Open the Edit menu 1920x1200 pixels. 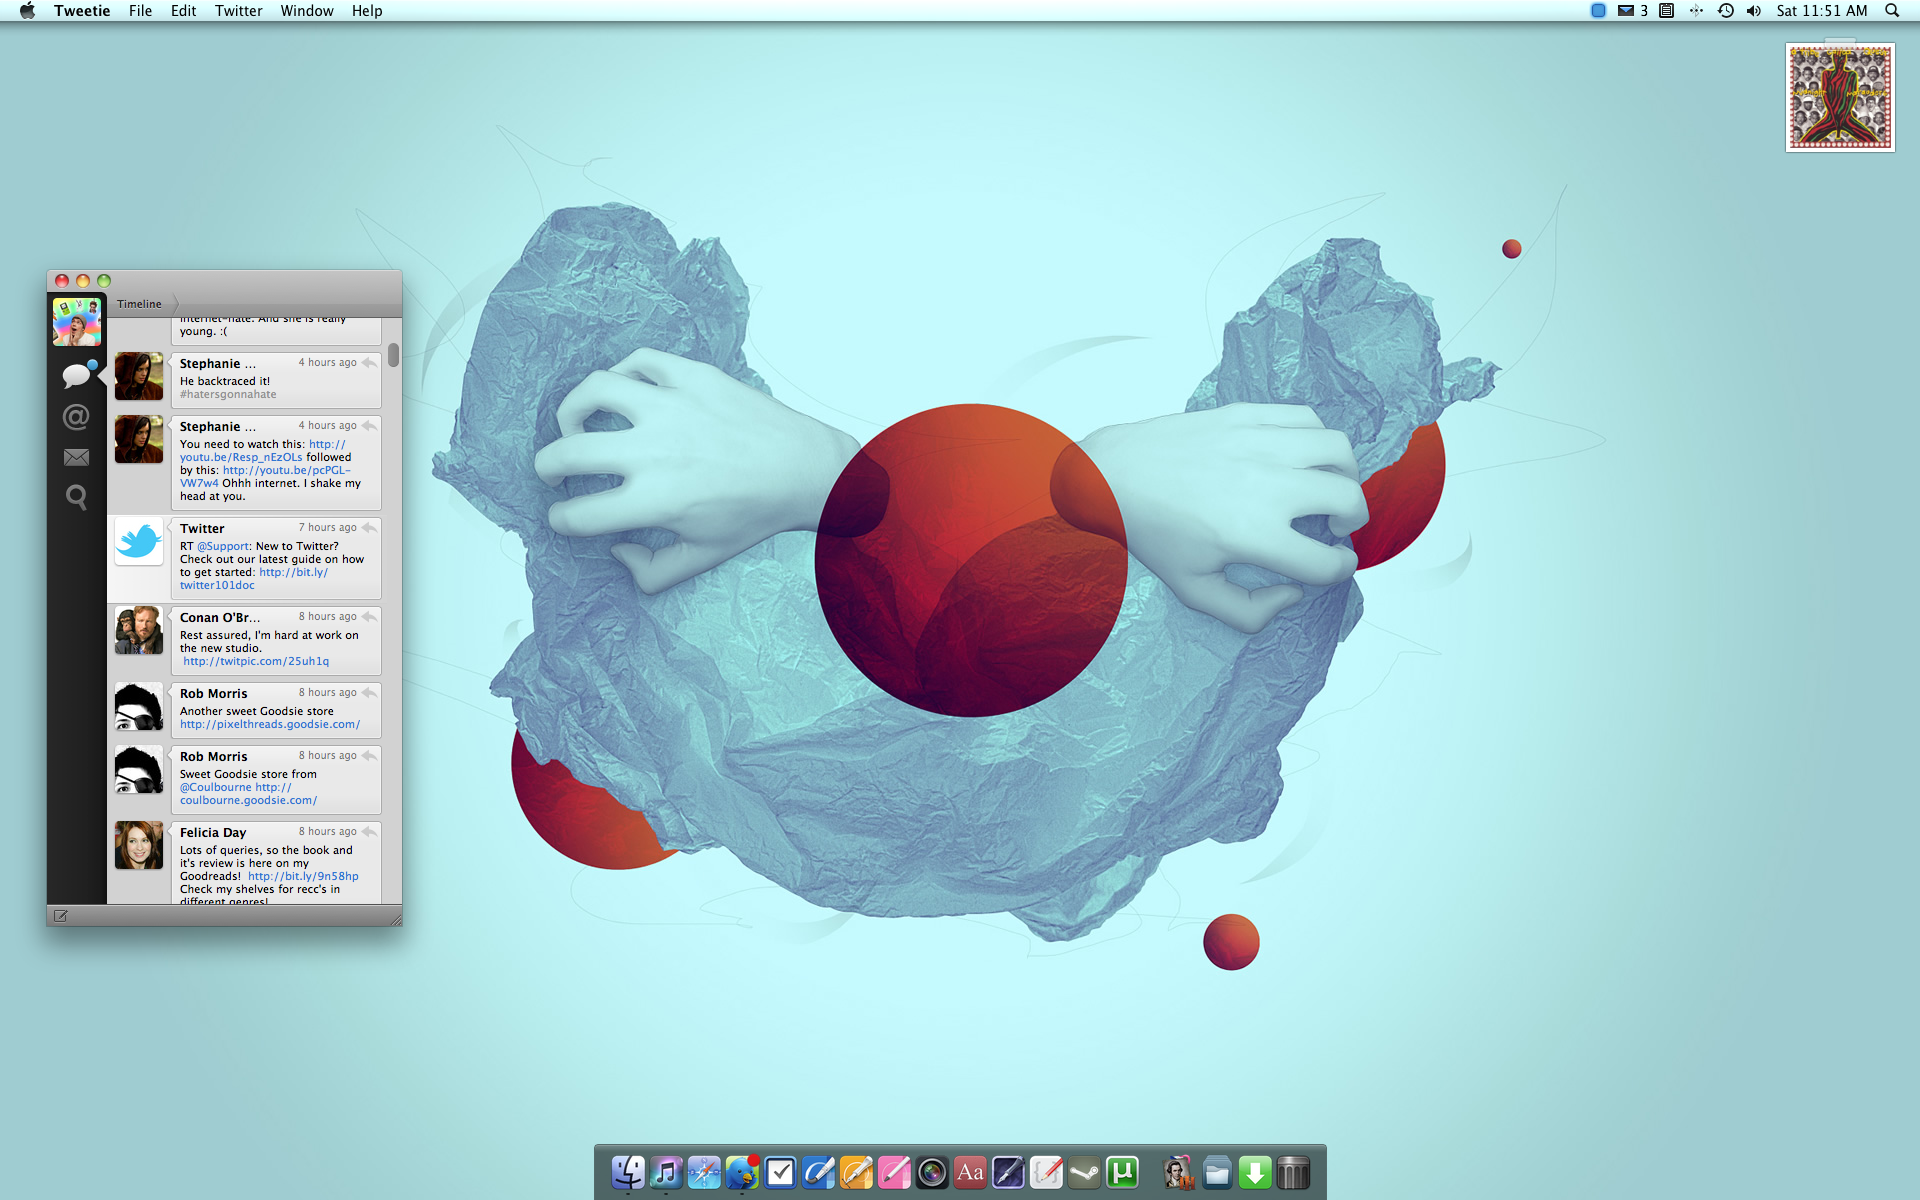click(183, 11)
